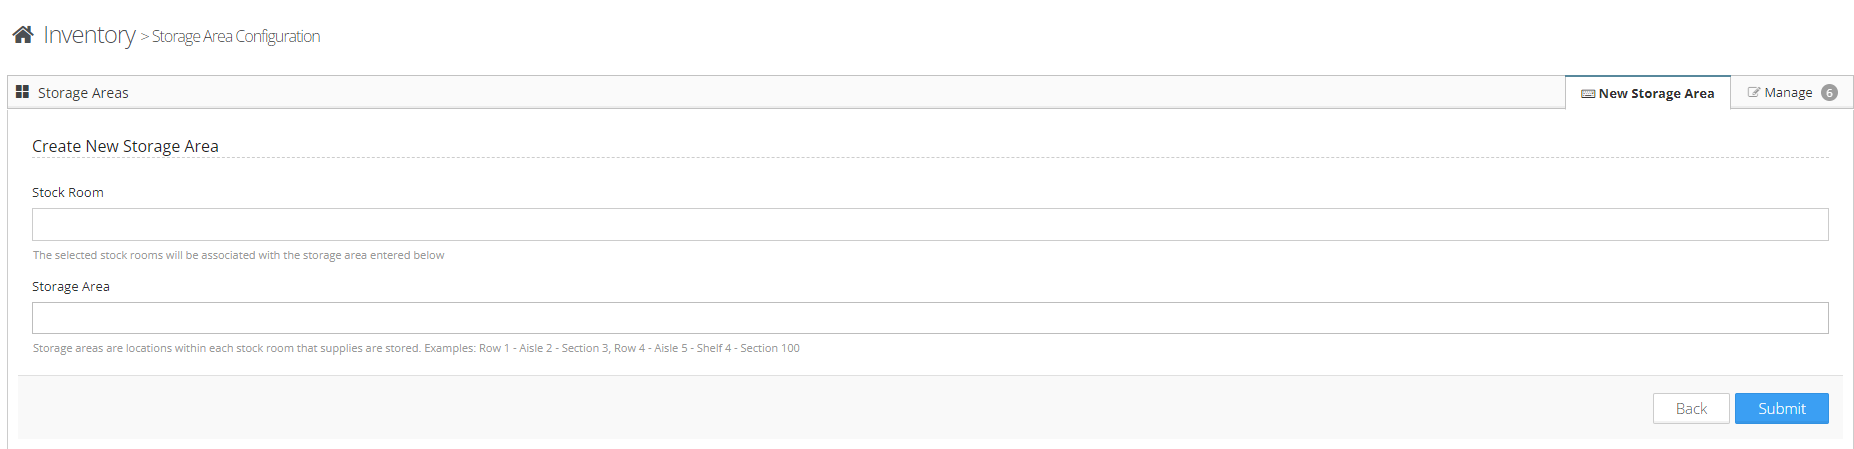Click the grid icon beside Storage Areas
This screenshot has height=449, width=1854.
click(x=22, y=92)
